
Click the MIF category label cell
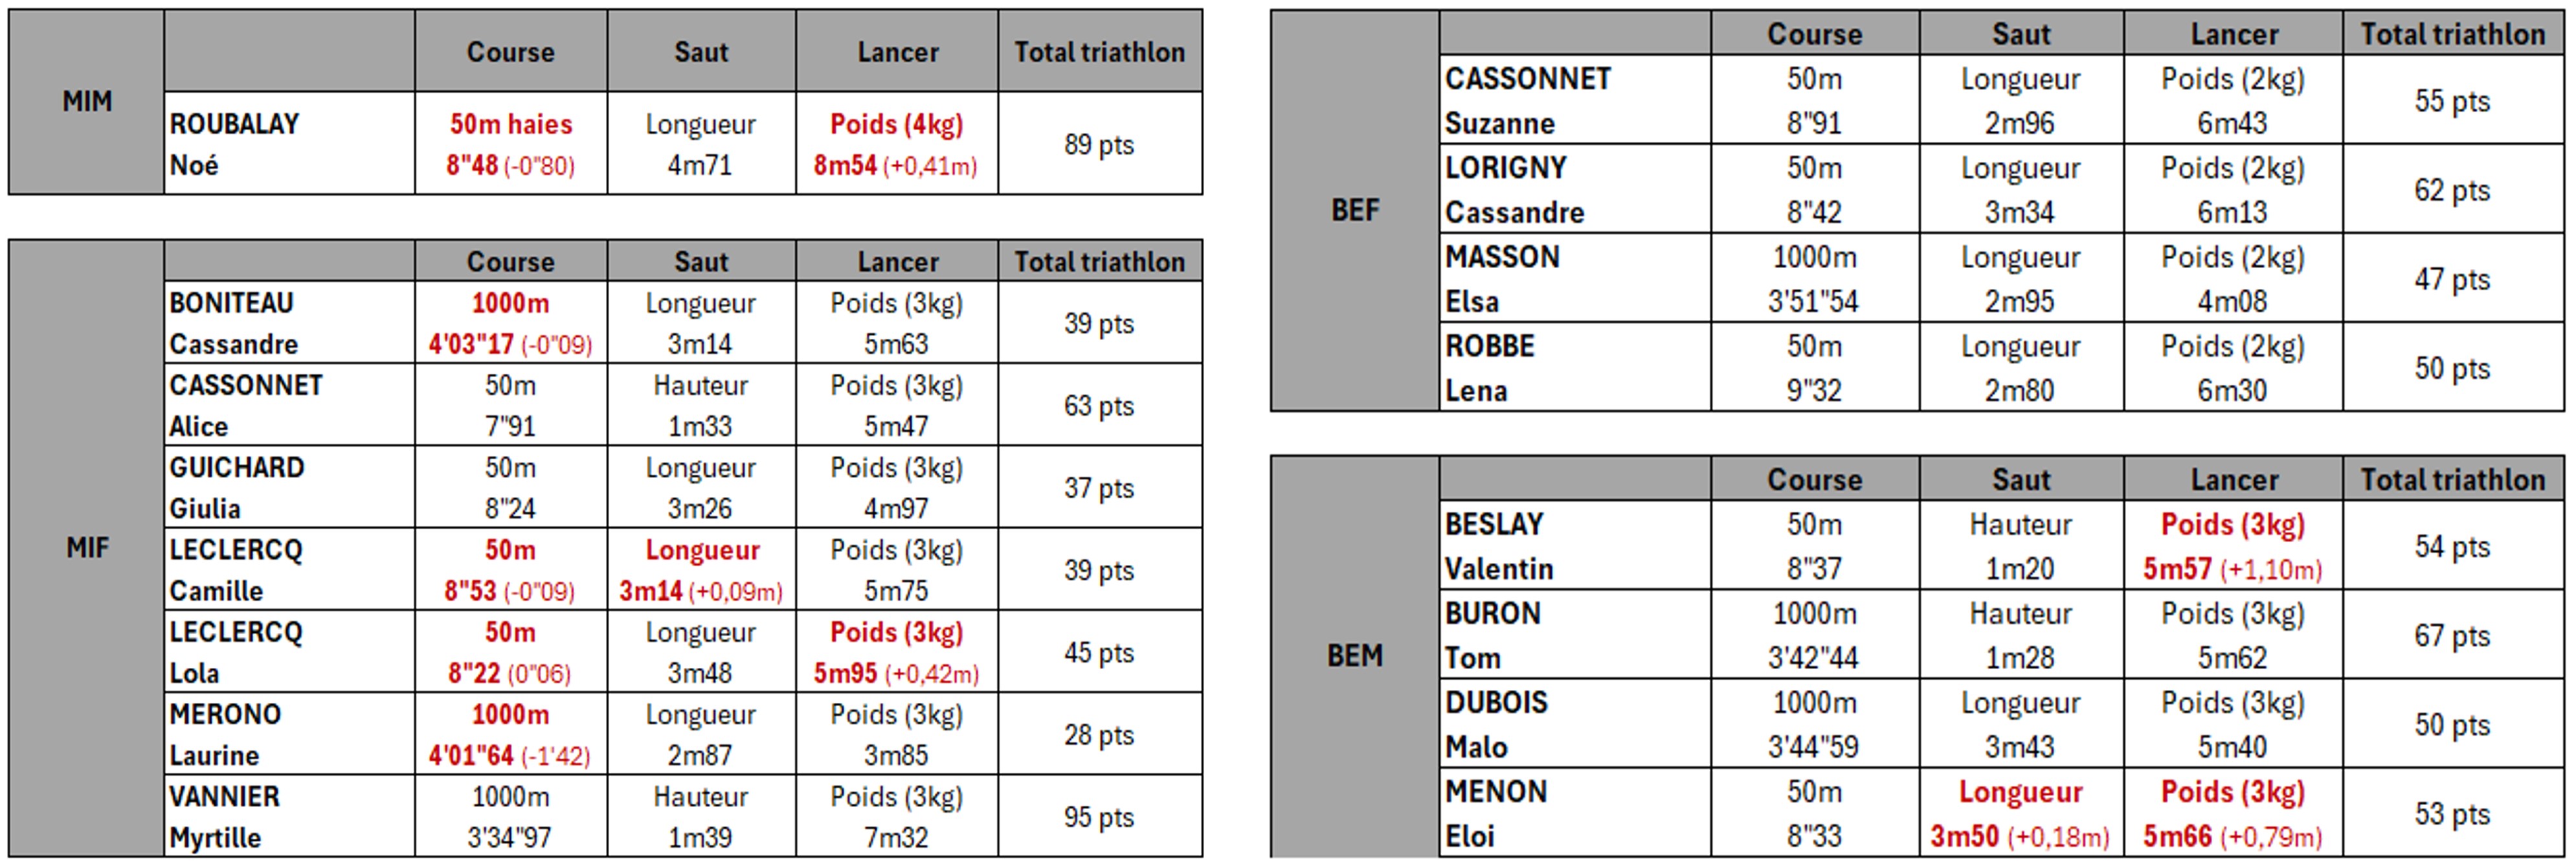click(x=87, y=548)
